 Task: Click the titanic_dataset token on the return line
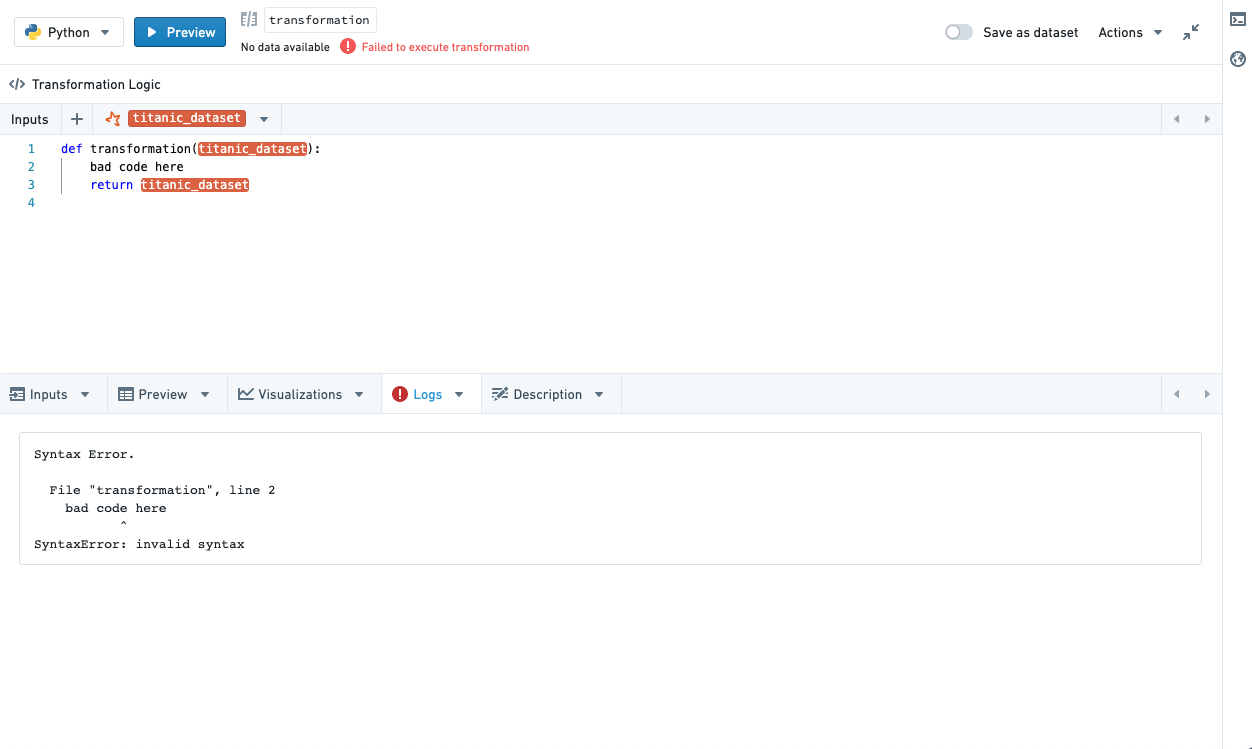click(x=195, y=185)
